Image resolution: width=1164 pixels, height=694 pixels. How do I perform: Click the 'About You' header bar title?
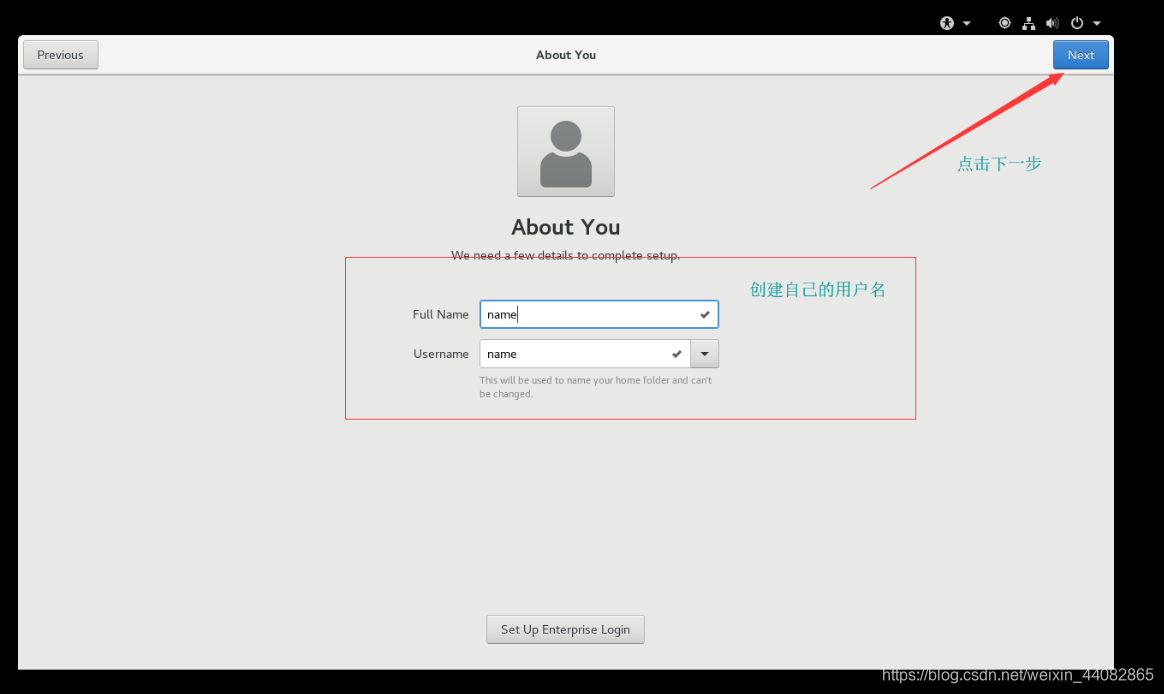[566, 55]
